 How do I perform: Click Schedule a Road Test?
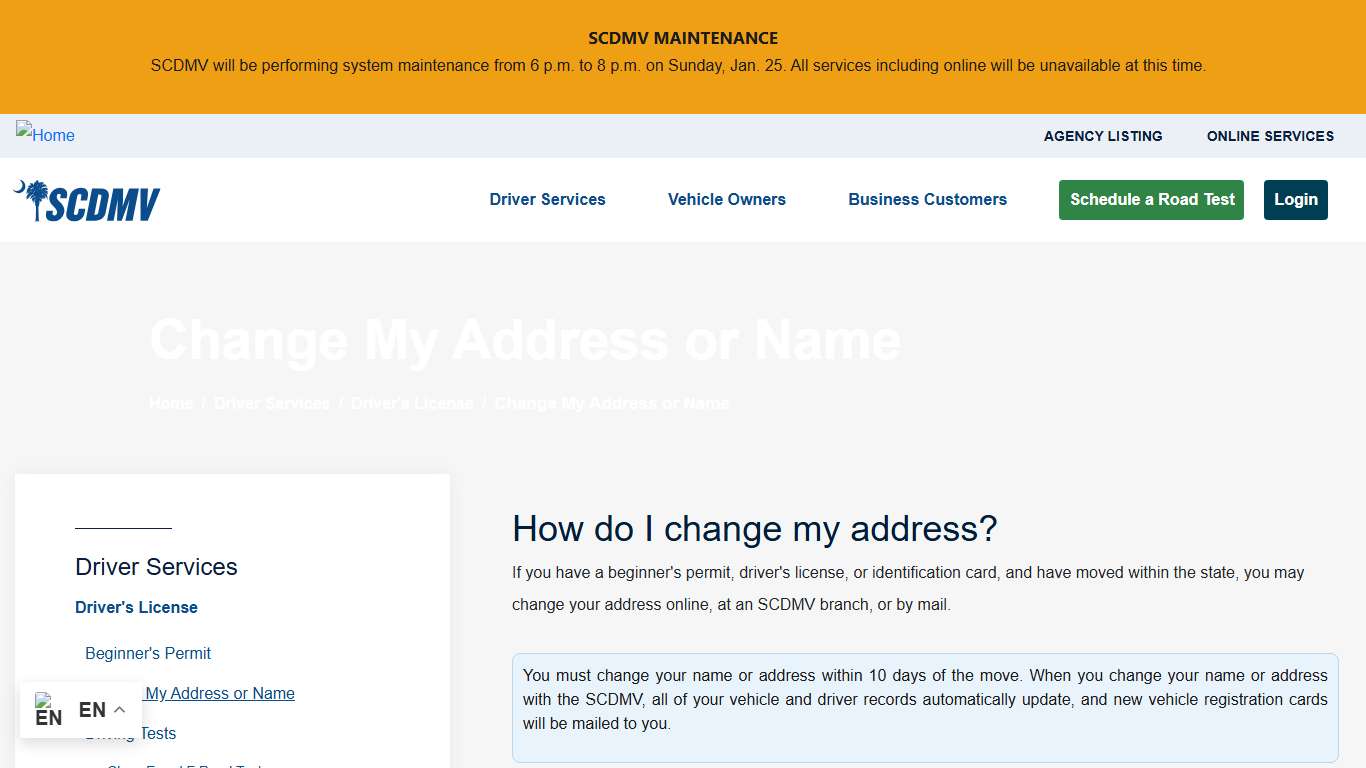pos(1150,199)
